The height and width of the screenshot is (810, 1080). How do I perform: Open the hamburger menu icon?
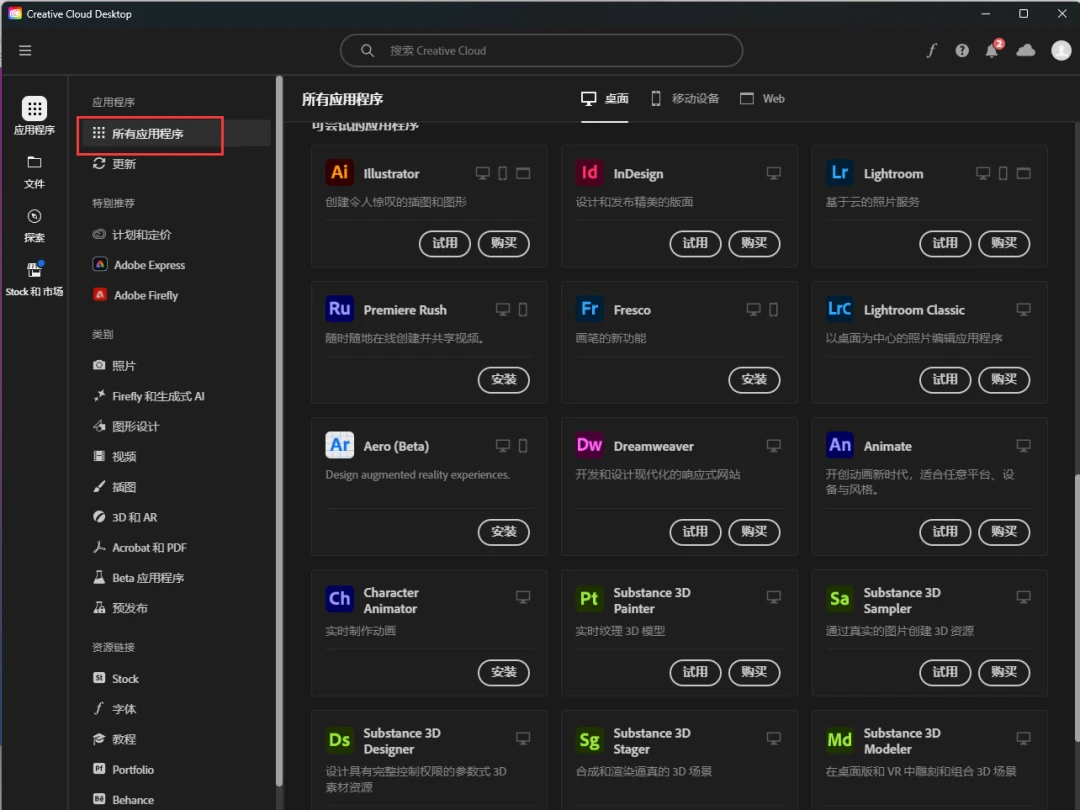click(x=25, y=50)
